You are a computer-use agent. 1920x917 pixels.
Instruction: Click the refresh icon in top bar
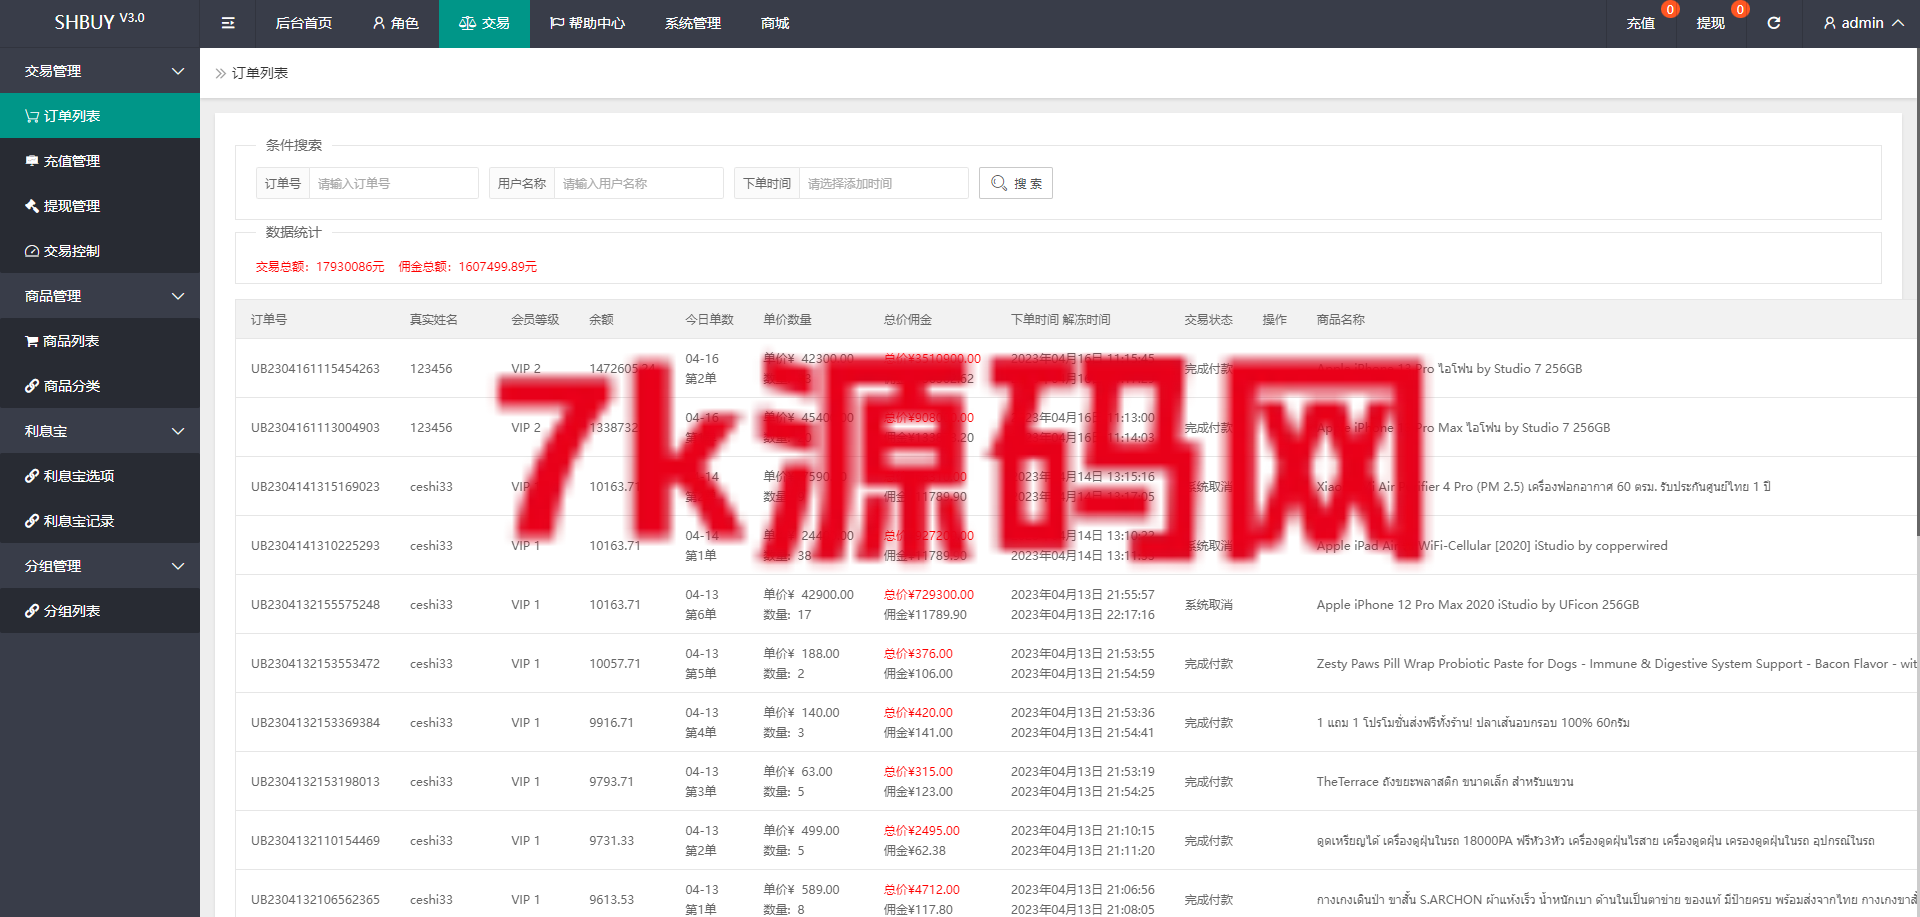click(x=1774, y=23)
